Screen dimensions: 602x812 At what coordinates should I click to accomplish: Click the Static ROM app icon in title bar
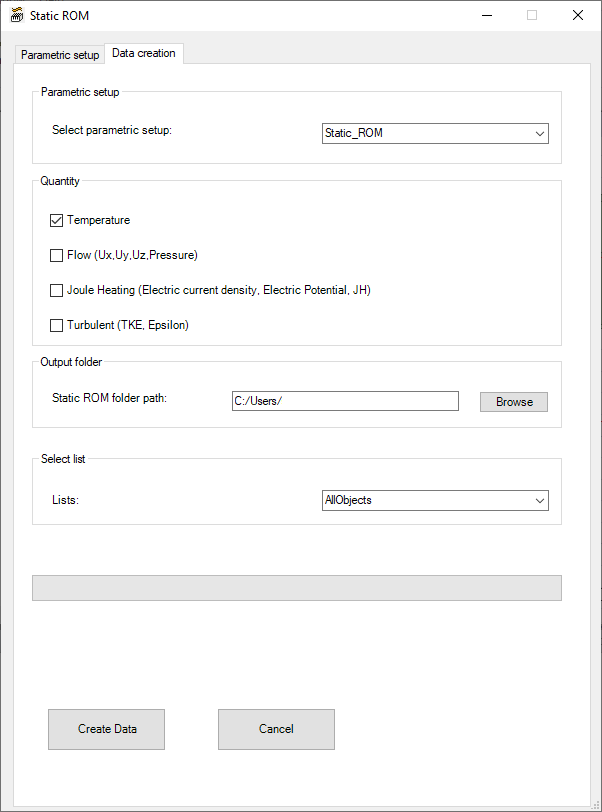pyautogui.click(x=17, y=15)
